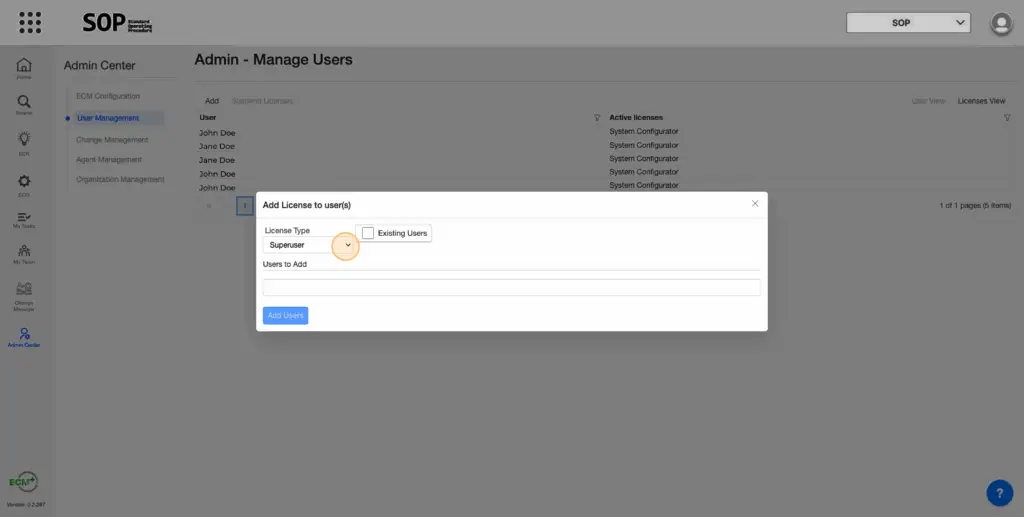The image size is (1024, 517).
Task: Click the user profile avatar icon
Action: [x=1000, y=23]
